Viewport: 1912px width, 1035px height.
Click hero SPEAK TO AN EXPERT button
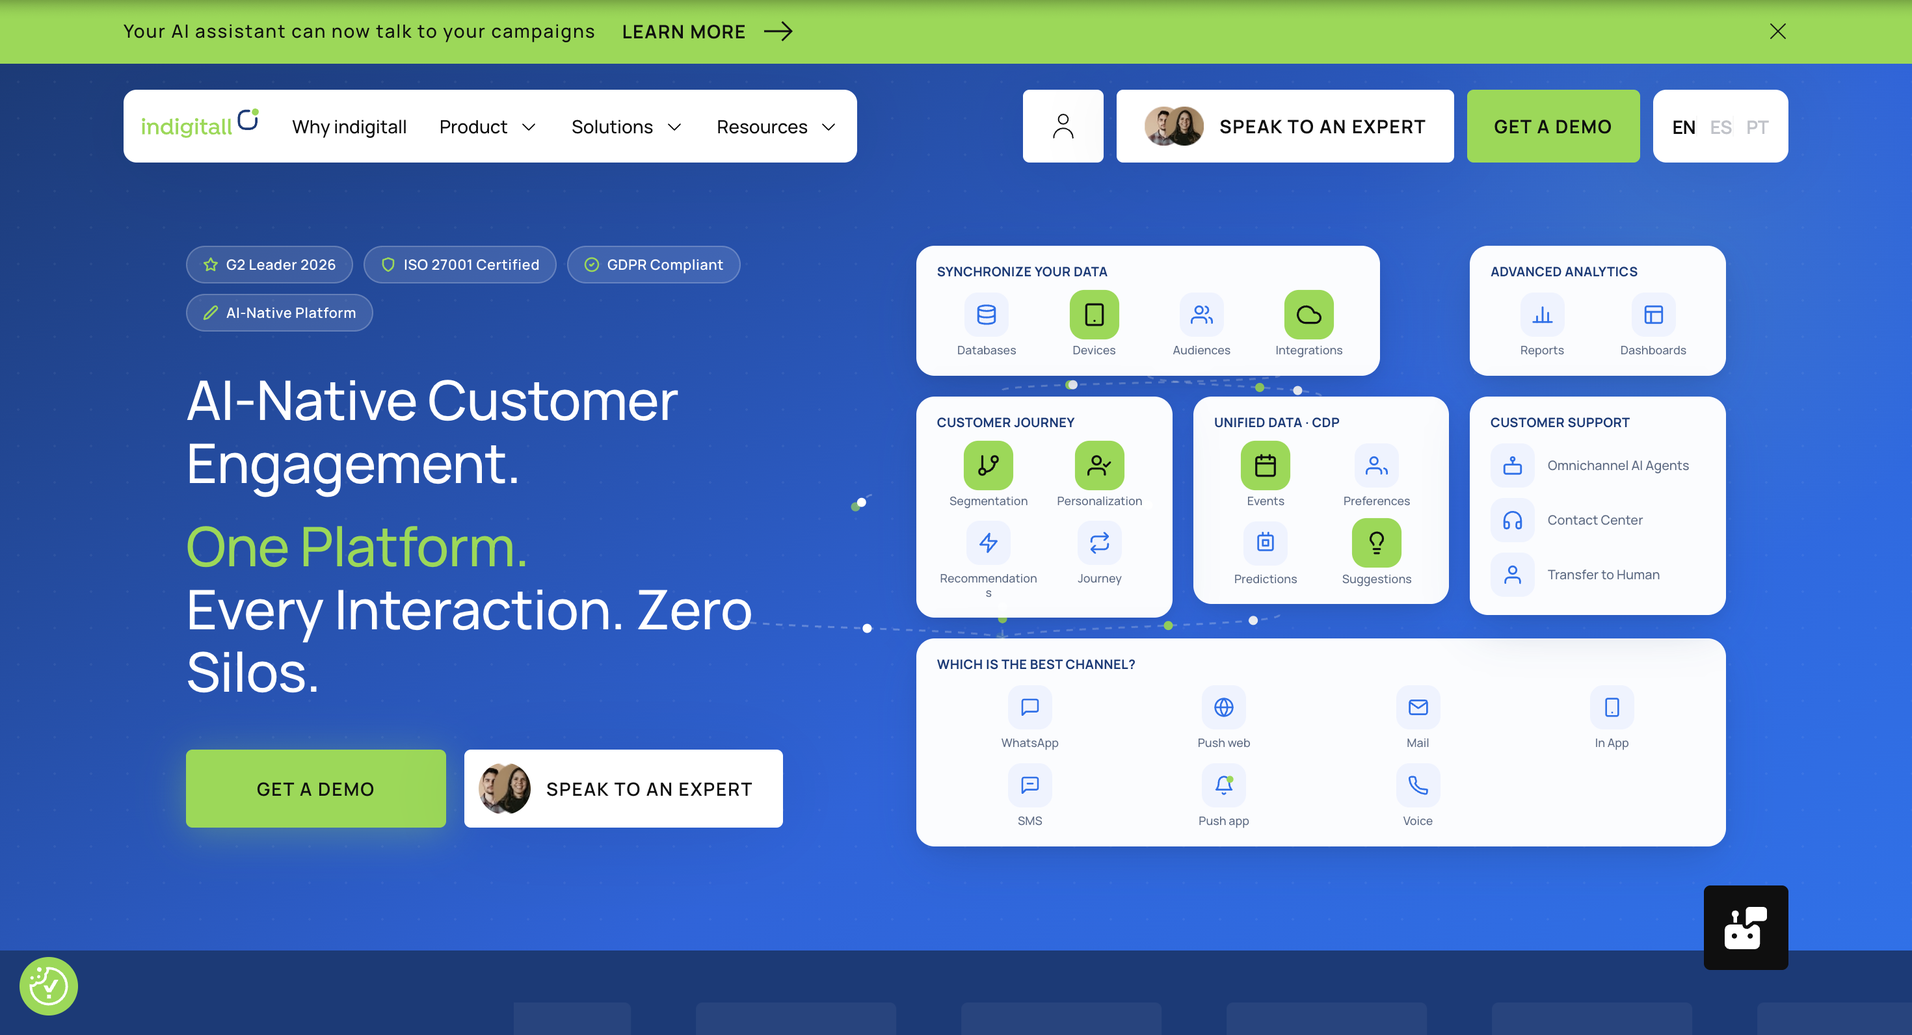pos(623,788)
